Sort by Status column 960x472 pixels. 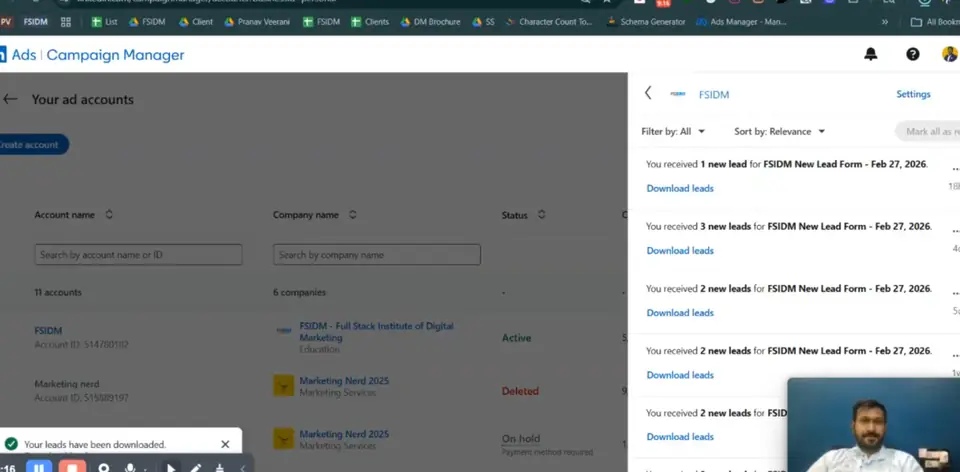(x=541, y=215)
